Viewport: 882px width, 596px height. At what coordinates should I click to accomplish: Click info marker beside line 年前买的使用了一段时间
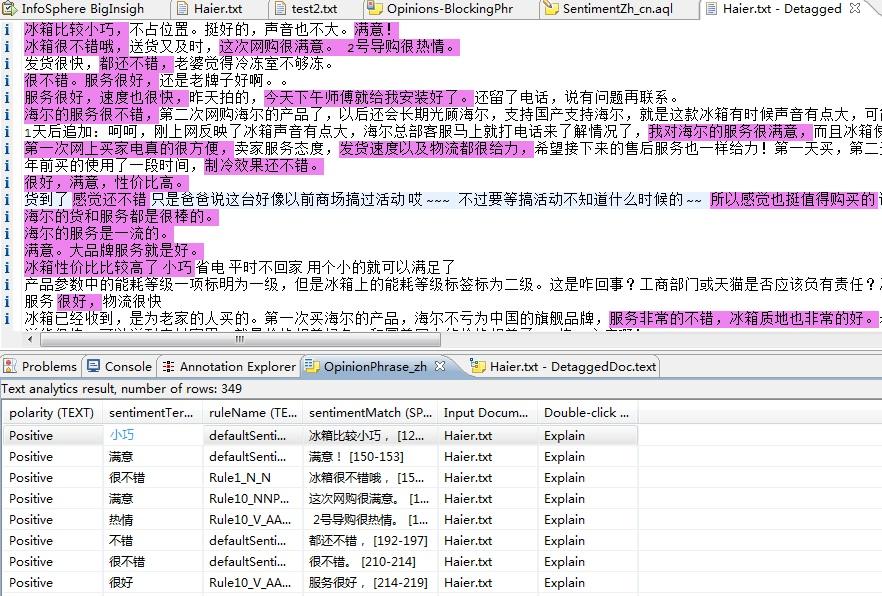pos(6,165)
